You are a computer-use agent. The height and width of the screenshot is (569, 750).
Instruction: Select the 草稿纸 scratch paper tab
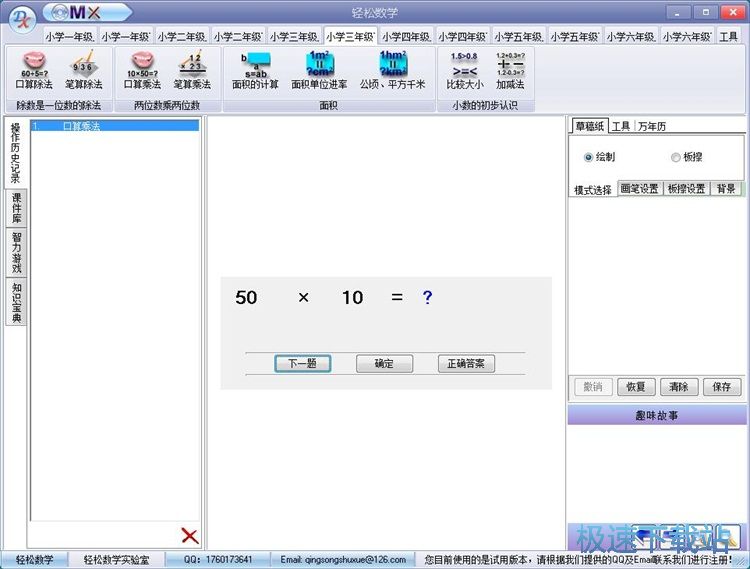(x=589, y=126)
